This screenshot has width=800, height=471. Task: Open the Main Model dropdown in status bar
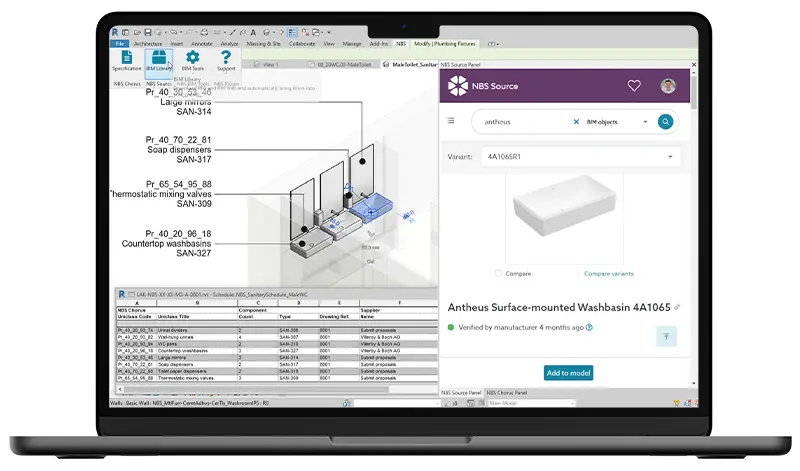tap(531, 403)
